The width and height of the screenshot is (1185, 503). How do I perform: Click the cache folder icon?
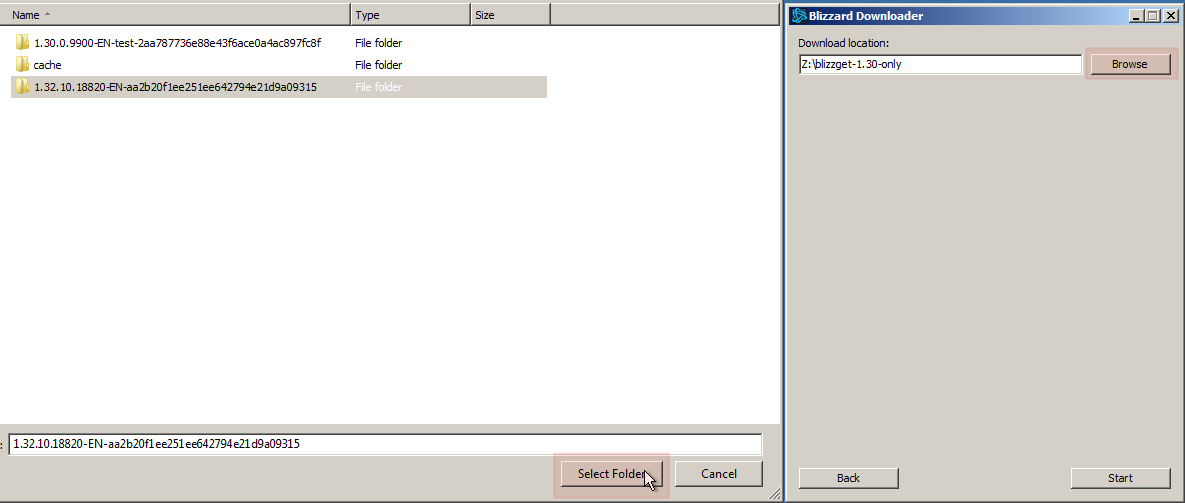(22, 64)
